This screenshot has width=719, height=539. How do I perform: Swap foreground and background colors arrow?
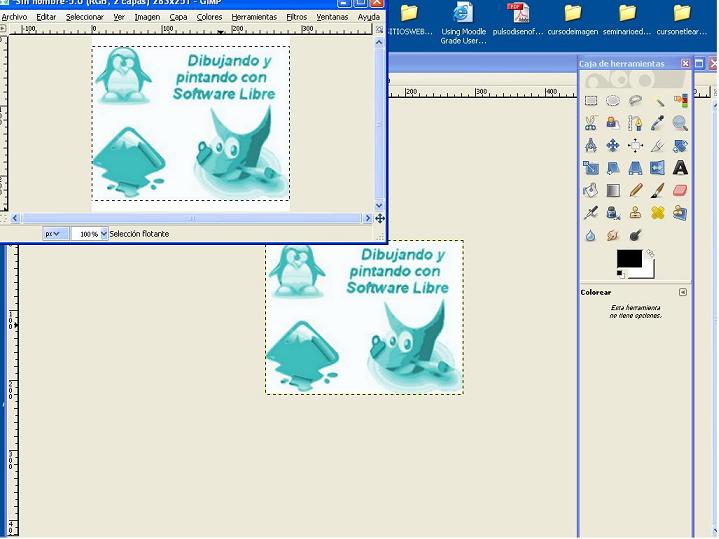(650, 253)
